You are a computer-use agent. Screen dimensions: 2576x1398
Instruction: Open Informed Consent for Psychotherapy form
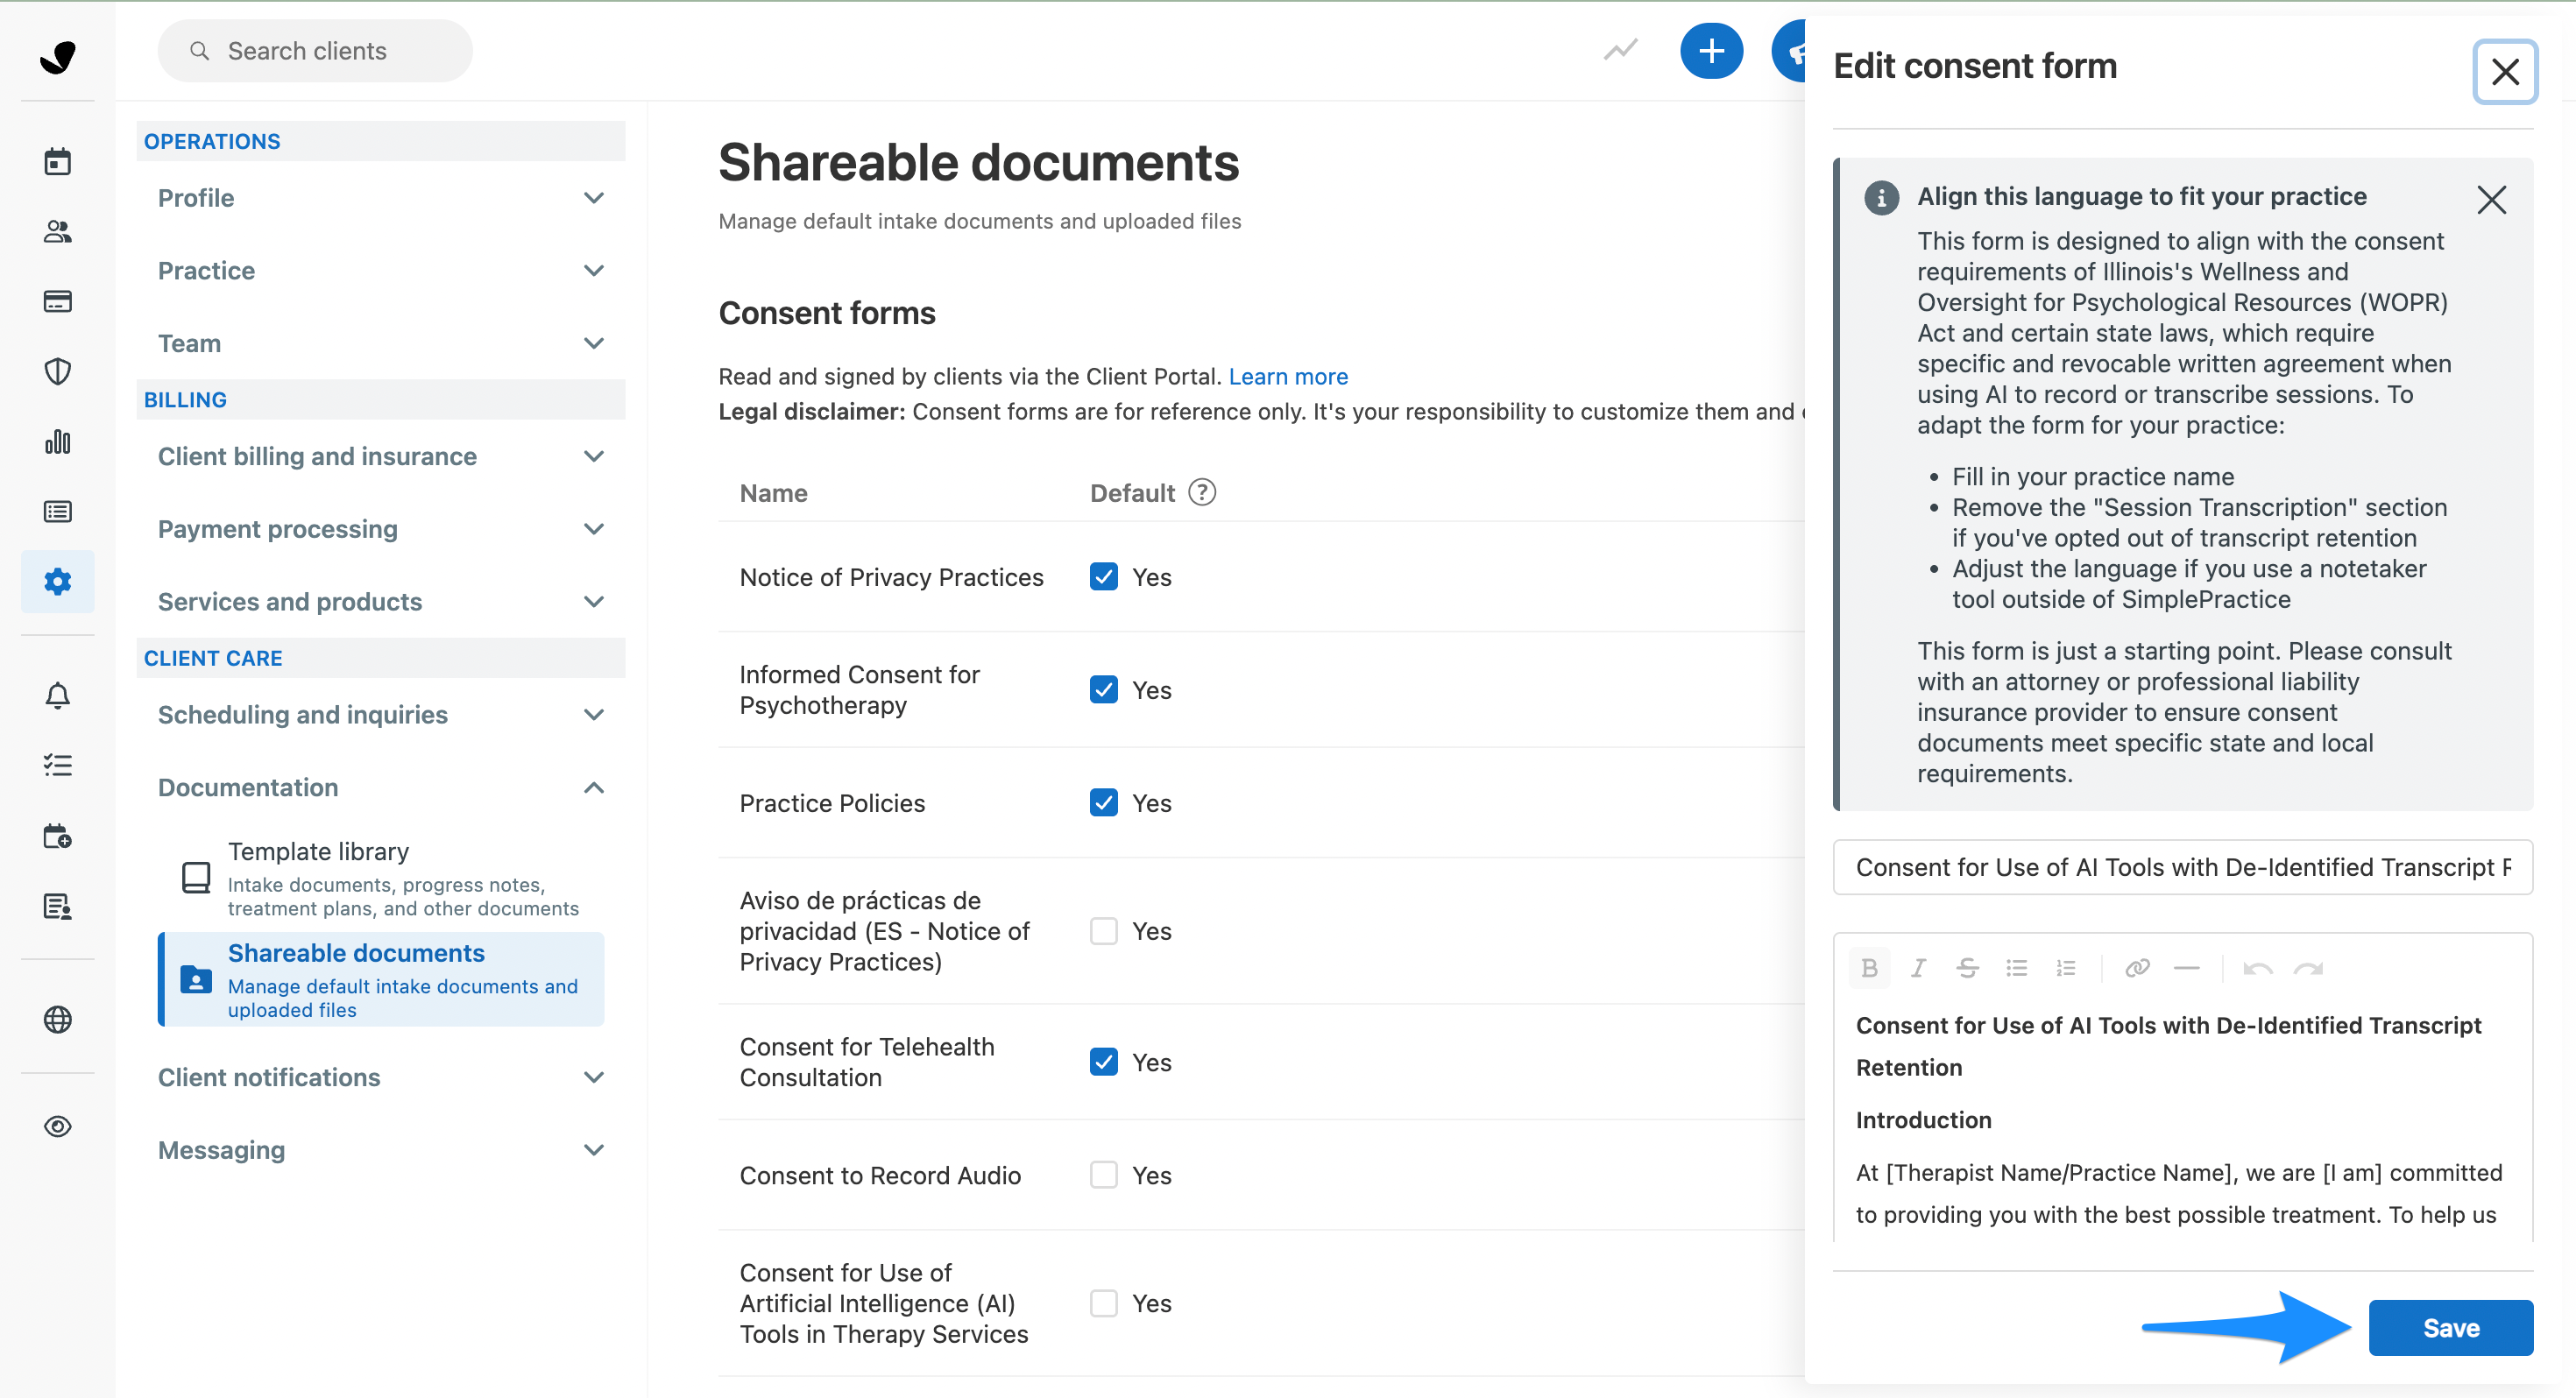click(x=859, y=689)
